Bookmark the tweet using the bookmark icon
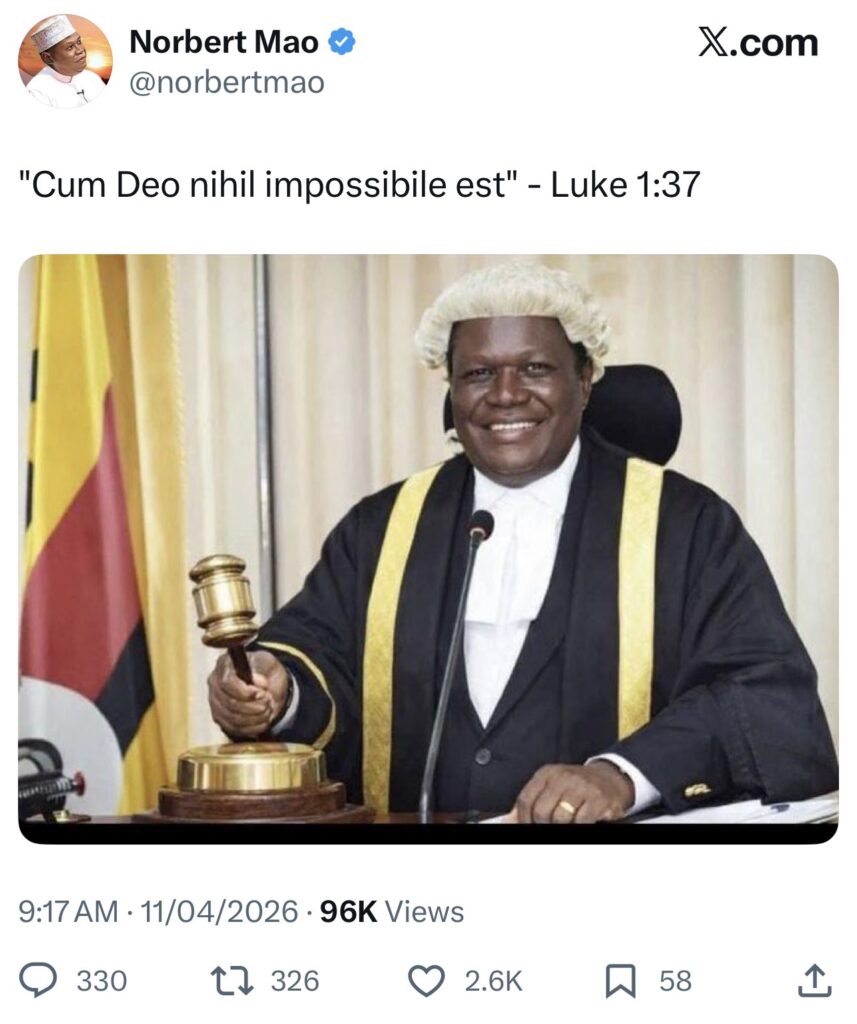The height and width of the screenshot is (1024, 857). pyautogui.click(x=620, y=982)
